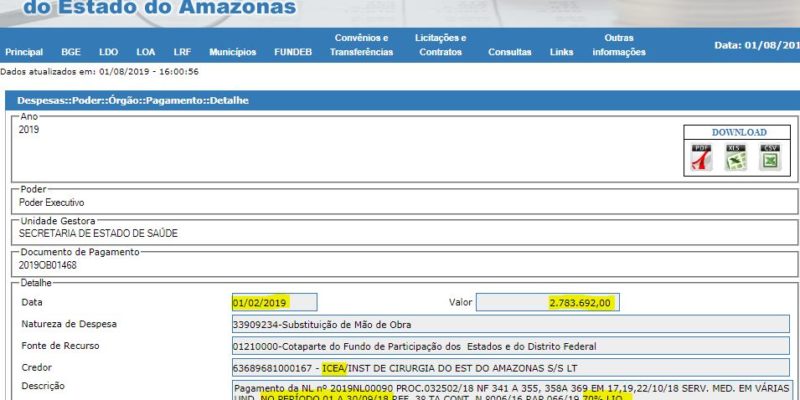The height and width of the screenshot is (400, 800).
Task: Download the report as PDF
Action: pyautogui.click(x=701, y=157)
